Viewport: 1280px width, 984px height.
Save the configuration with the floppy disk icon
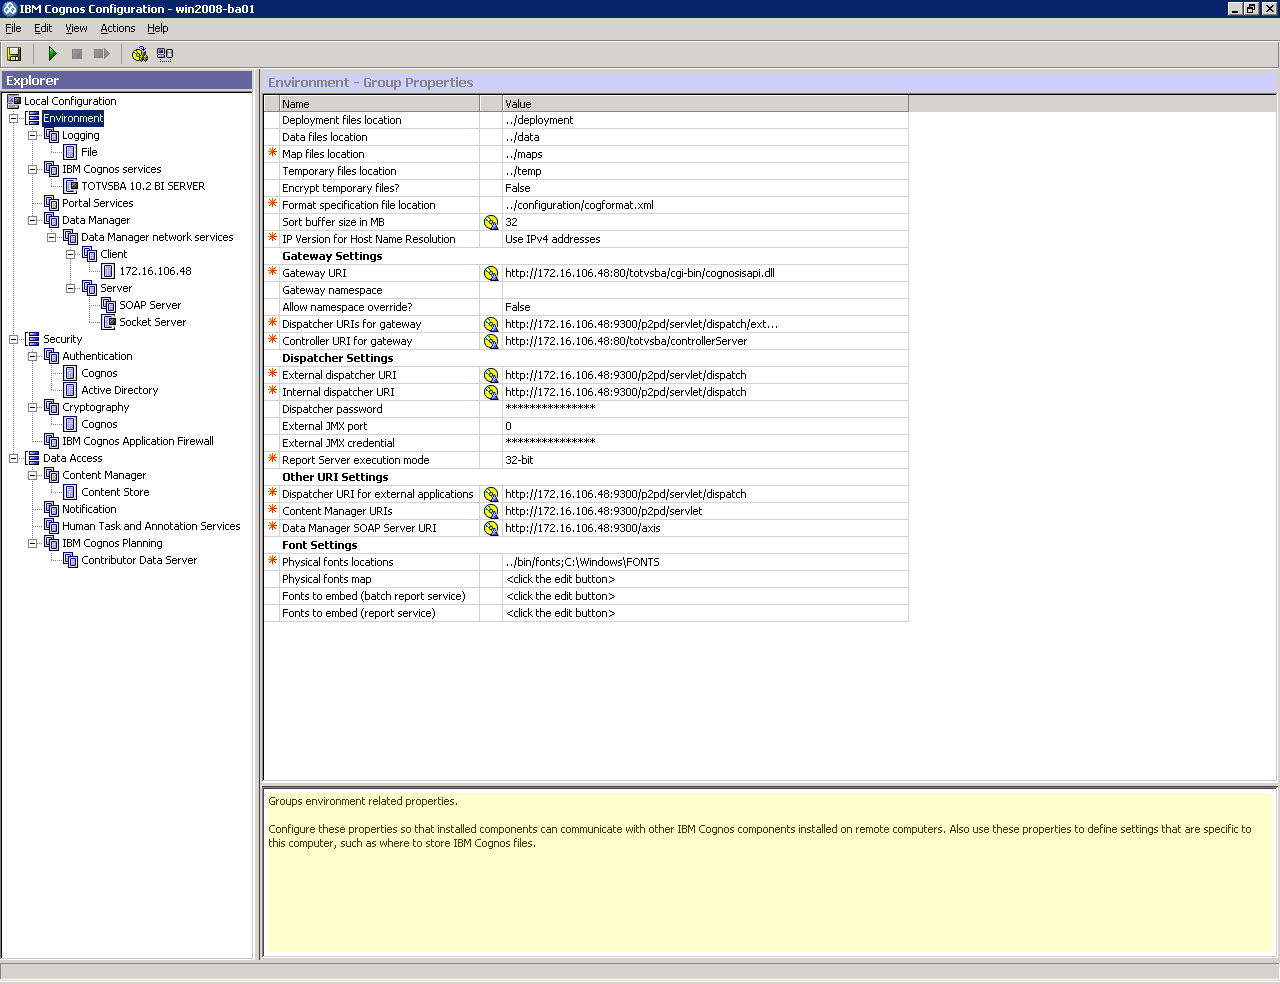tap(14, 54)
